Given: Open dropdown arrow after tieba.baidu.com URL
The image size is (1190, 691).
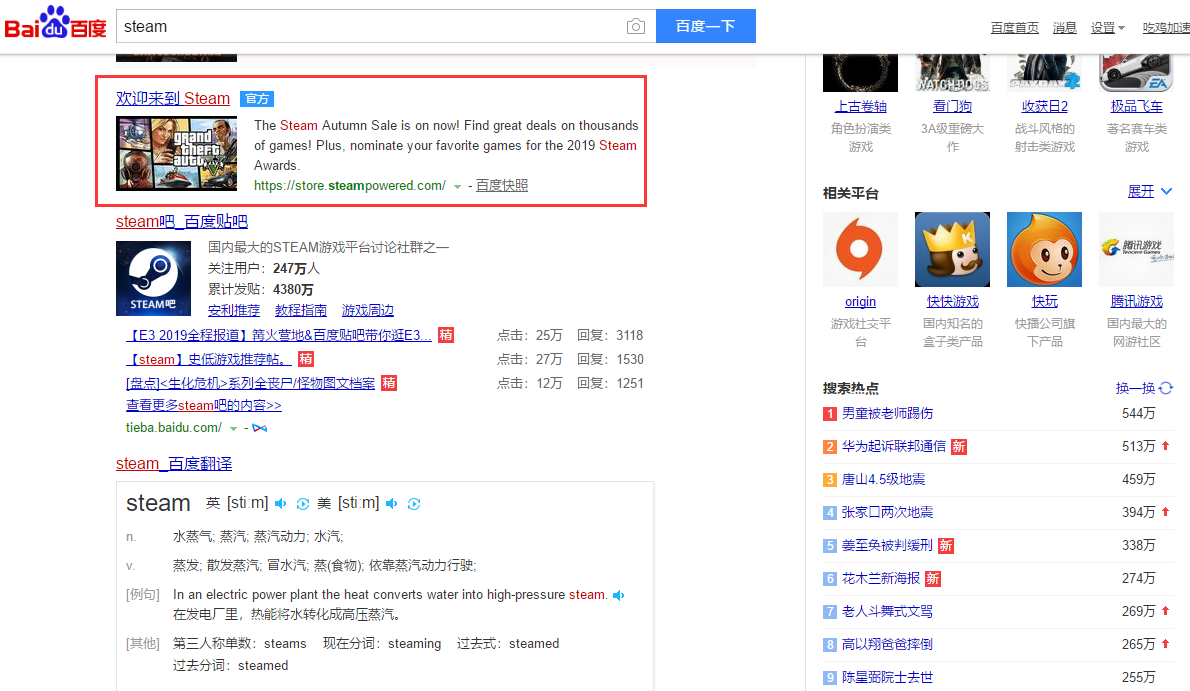Looking at the screenshot, I should point(234,429).
